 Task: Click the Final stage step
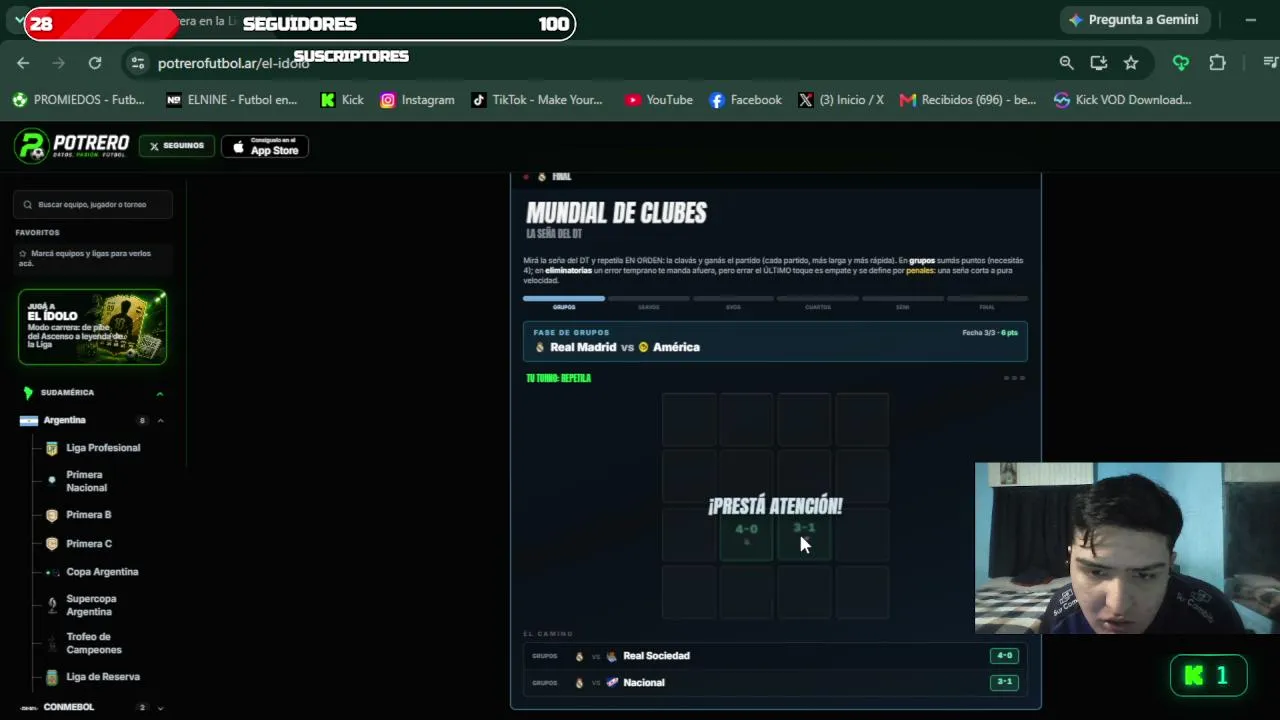coord(987,303)
